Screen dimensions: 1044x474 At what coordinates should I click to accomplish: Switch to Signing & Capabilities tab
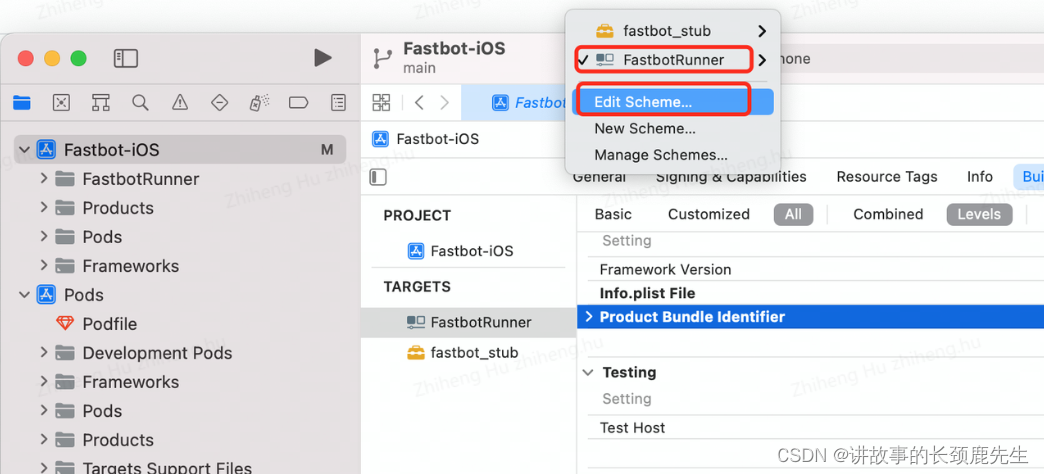[731, 177]
